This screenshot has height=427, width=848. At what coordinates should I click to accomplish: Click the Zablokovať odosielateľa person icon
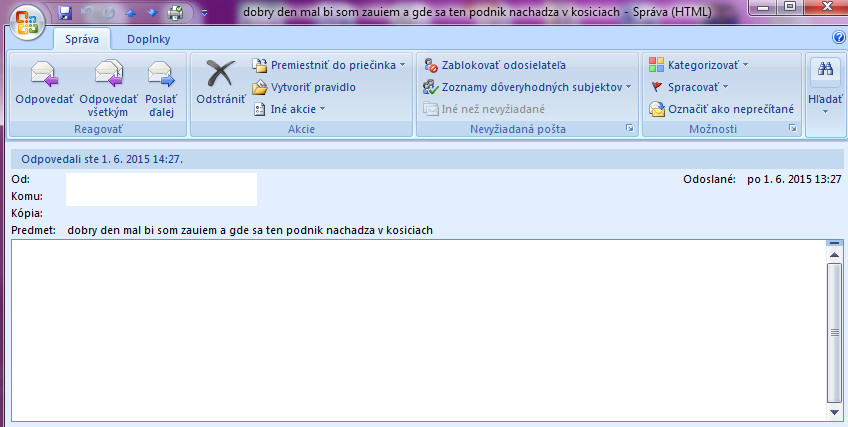pyautogui.click(x=430, y=65)
